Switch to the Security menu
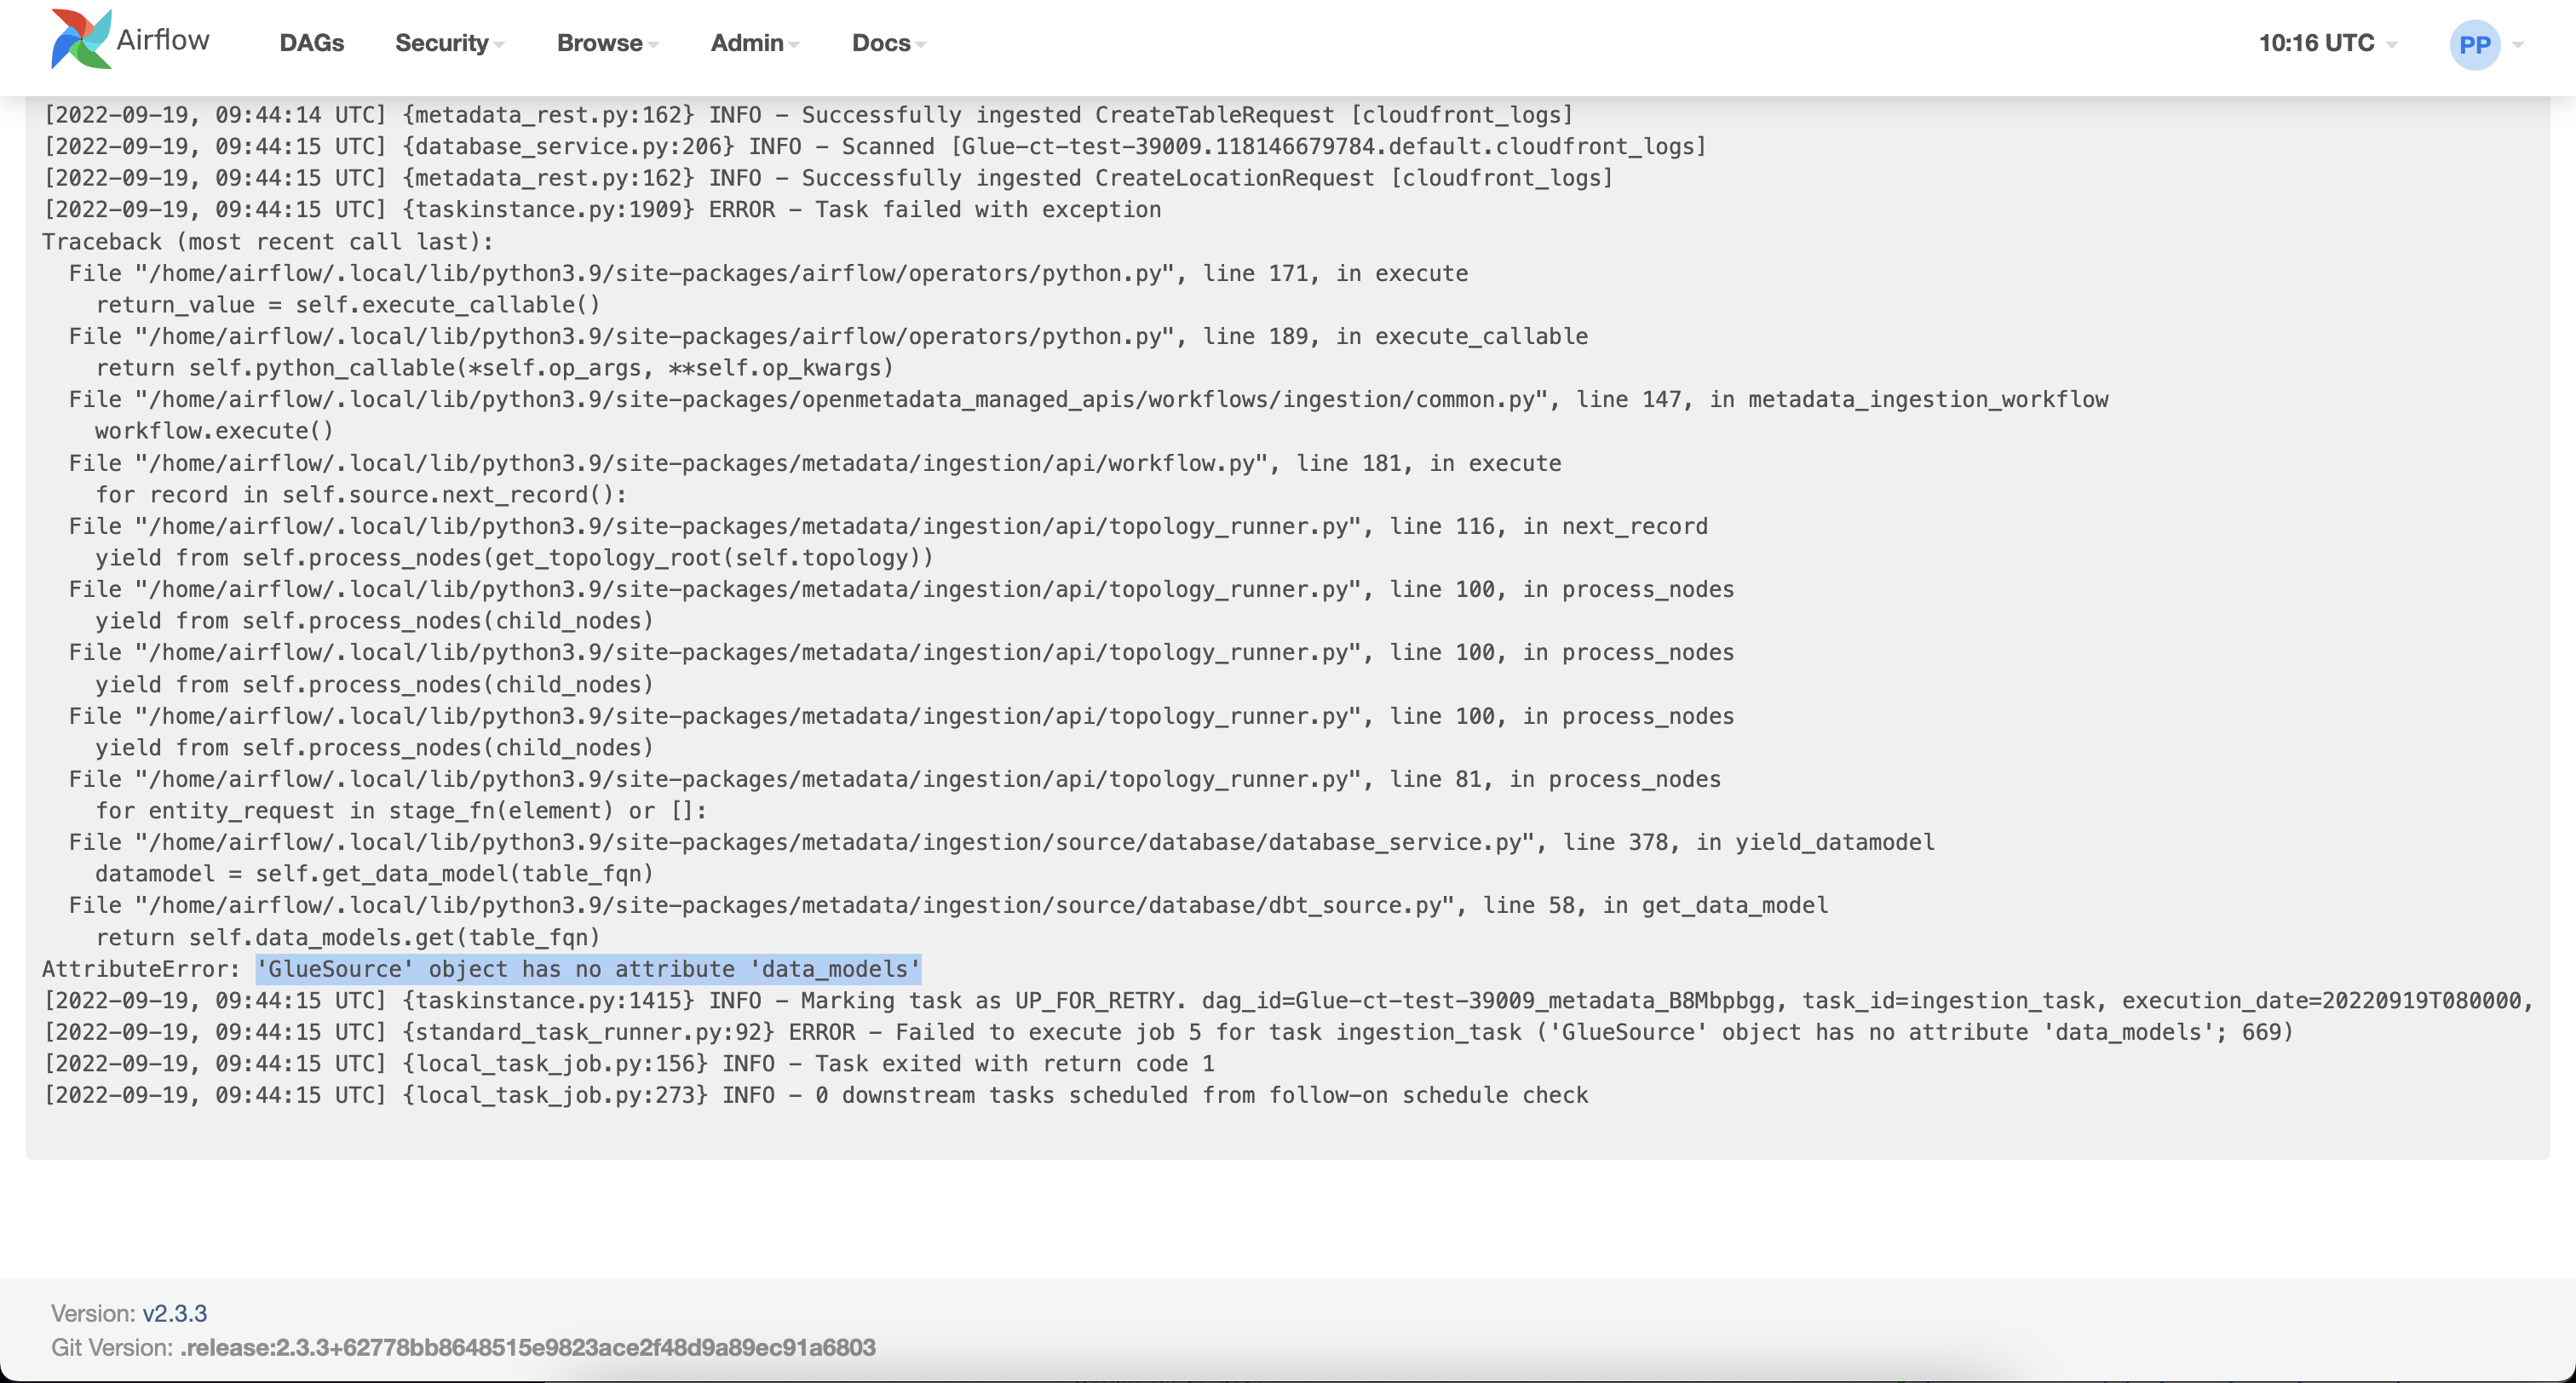 443,43
